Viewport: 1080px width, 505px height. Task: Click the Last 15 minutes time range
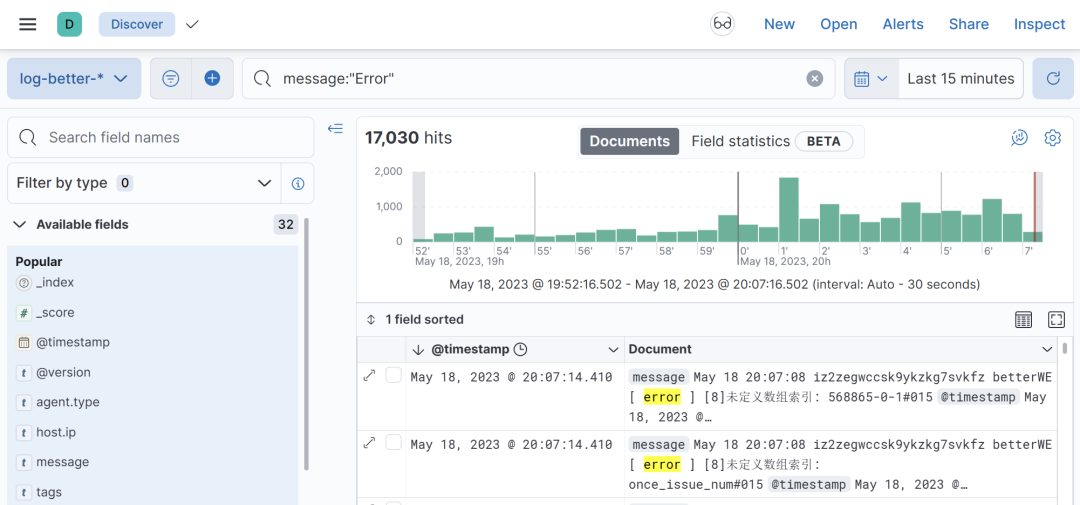(960, 78)
